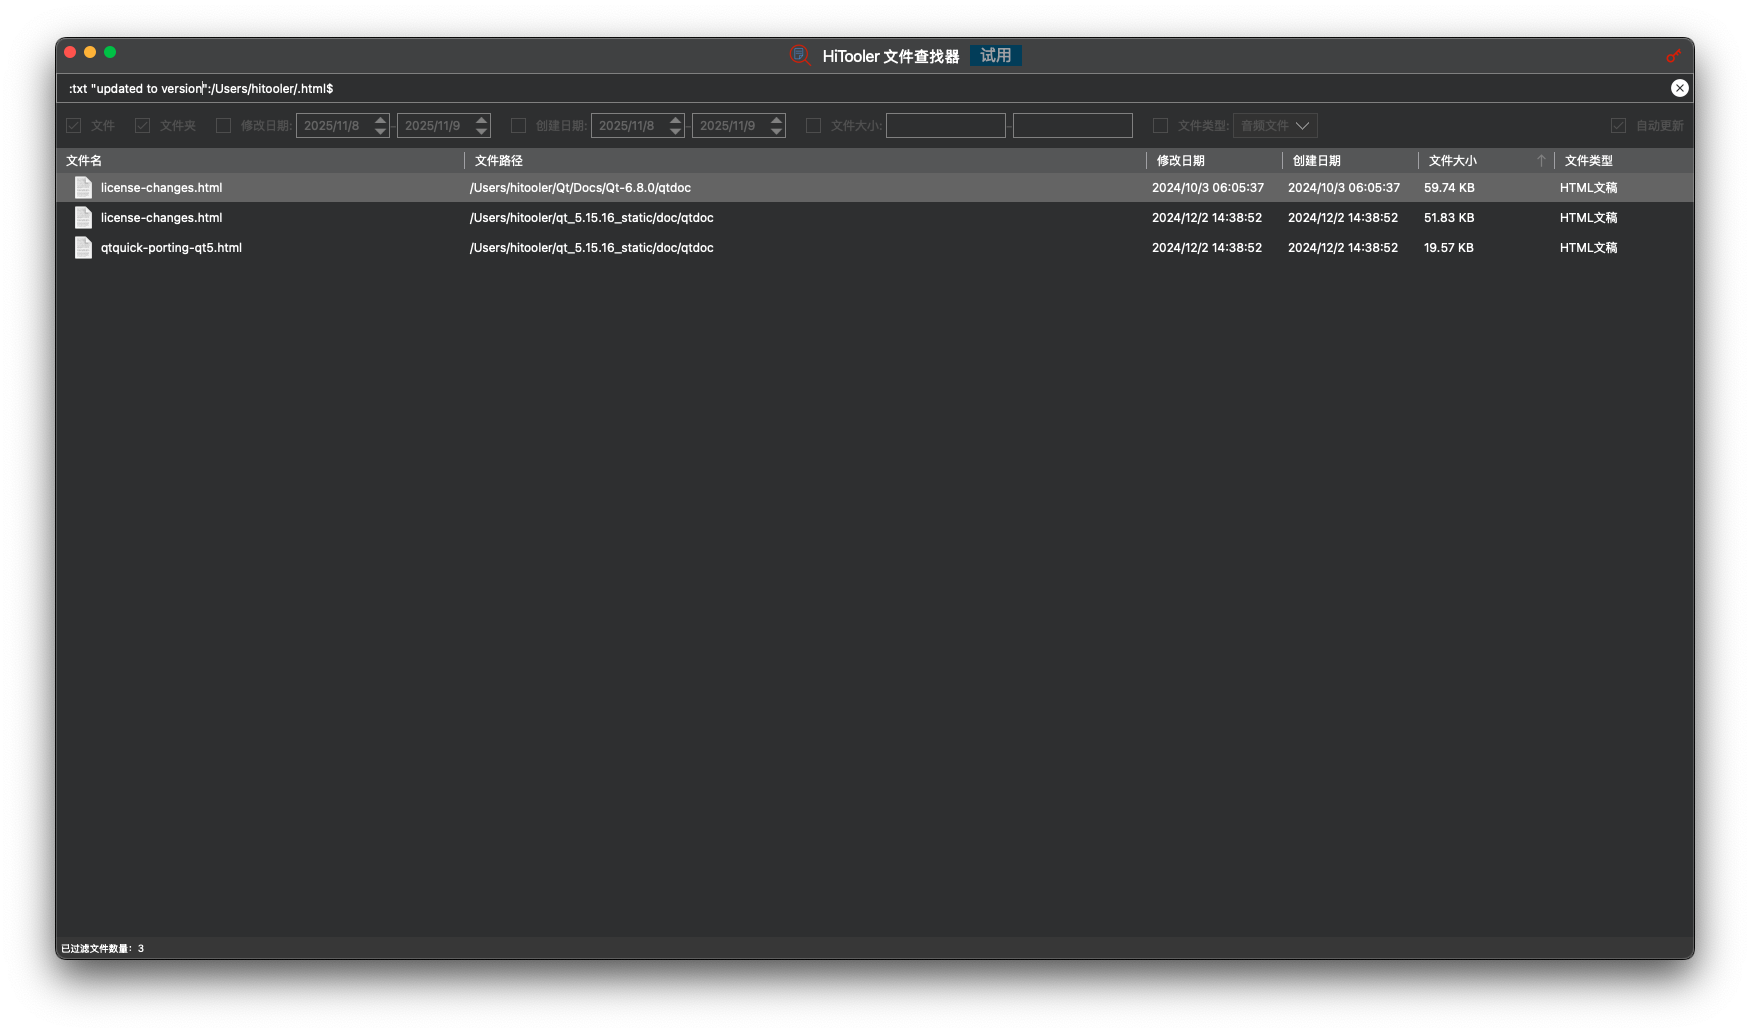Clear the search field with X icon
Screen dimensions: 1750x1033
1680,88
